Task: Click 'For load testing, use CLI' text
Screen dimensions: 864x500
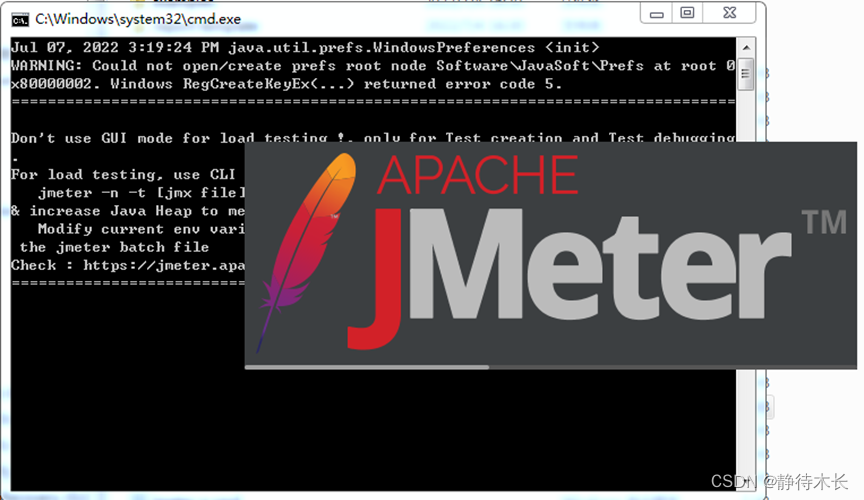Action: 123,175
